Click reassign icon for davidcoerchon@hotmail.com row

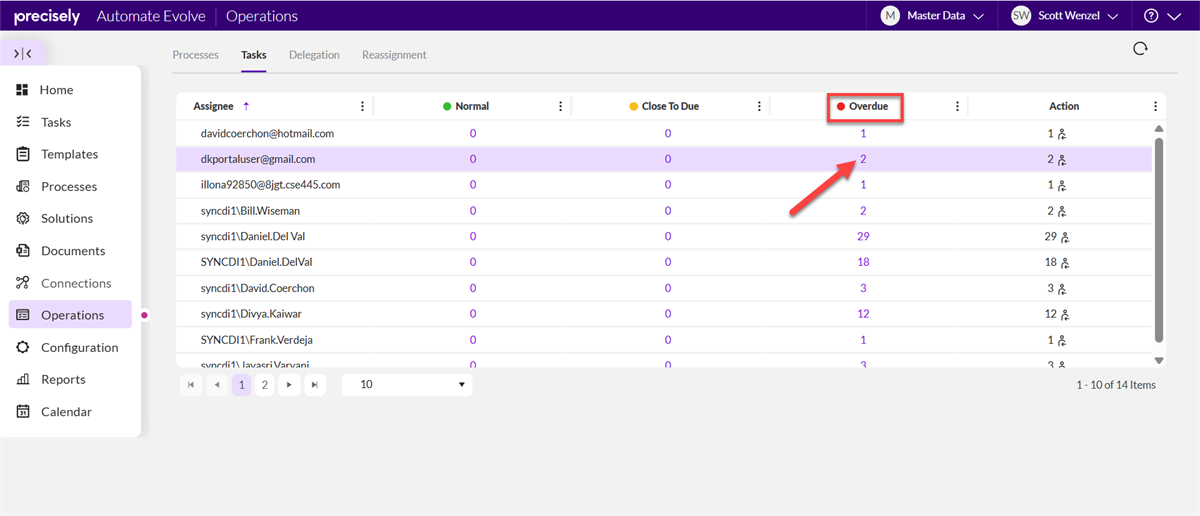tap(1064, 133)
